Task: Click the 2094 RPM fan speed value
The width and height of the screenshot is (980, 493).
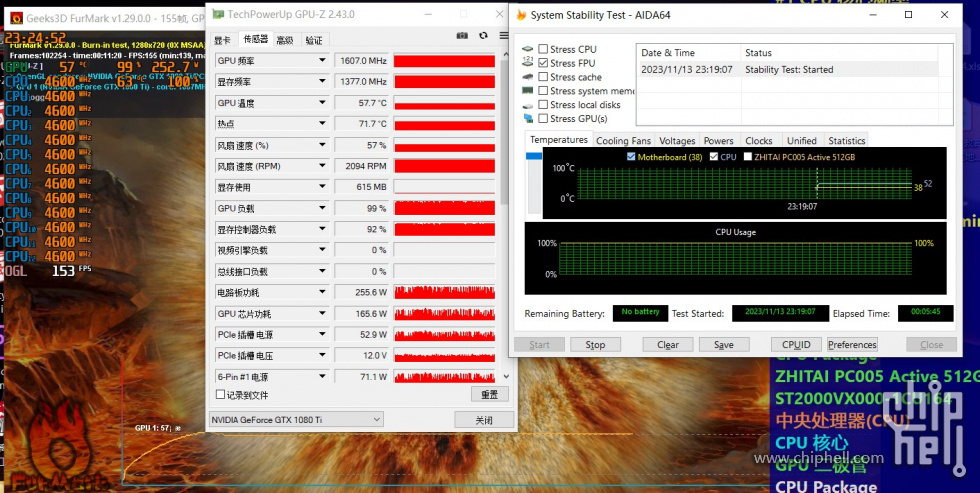Action: point(361,166)
